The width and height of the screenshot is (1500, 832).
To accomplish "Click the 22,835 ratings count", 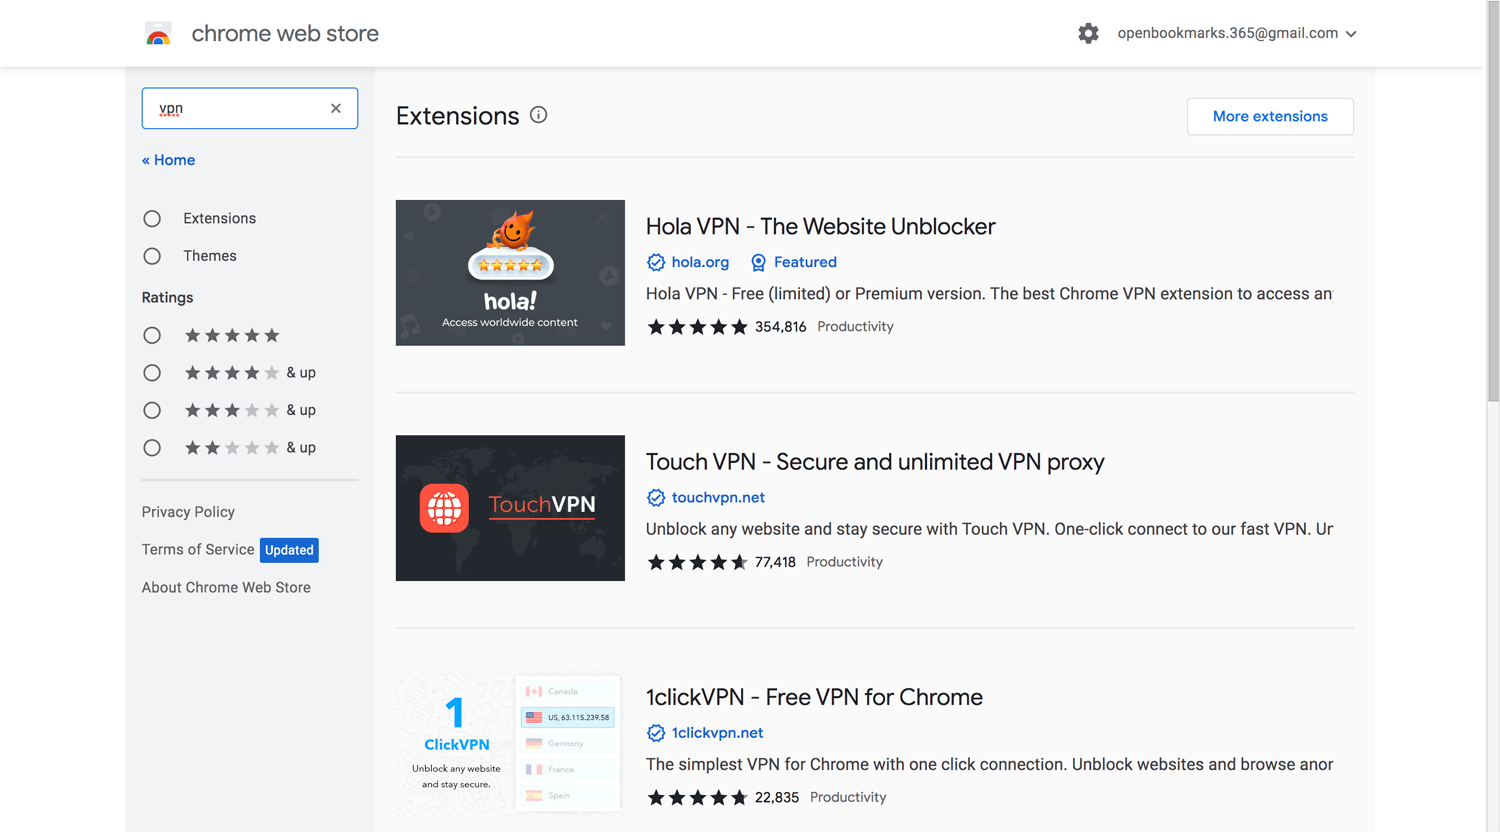I will (x=777, y=797).
